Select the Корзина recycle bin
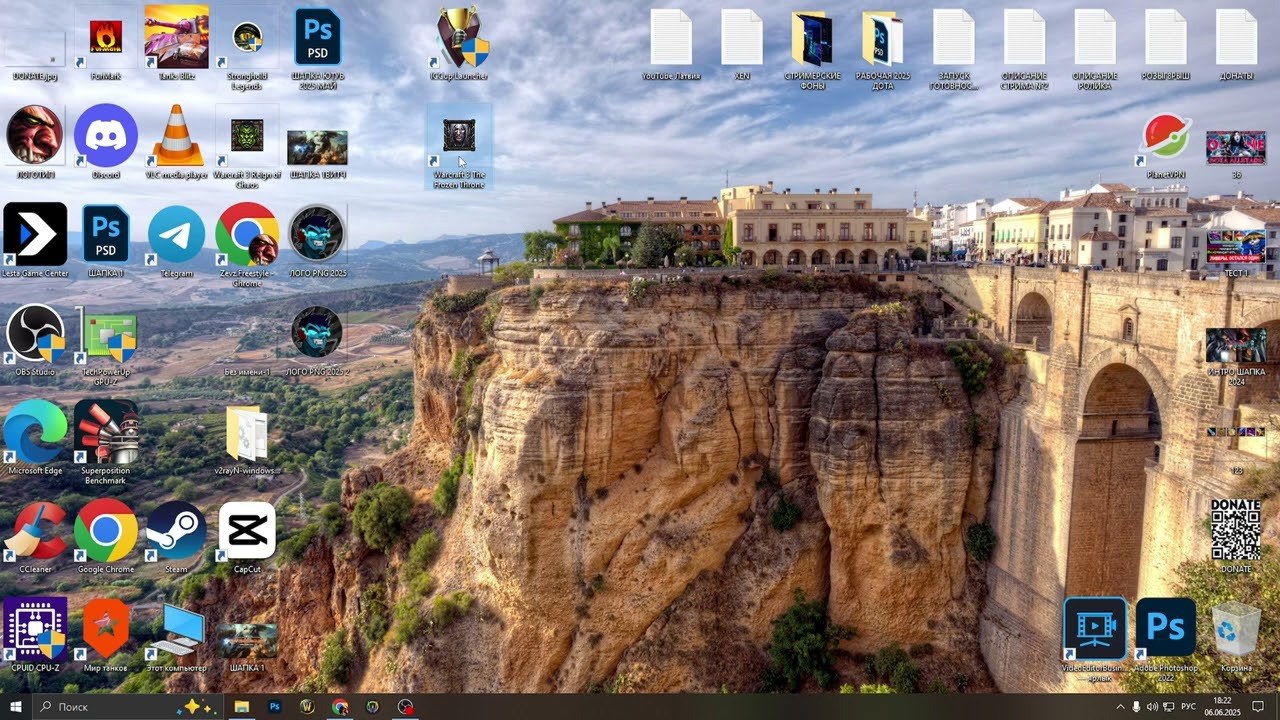This screenshot has height=720, width=1280. pos(1236,635)
